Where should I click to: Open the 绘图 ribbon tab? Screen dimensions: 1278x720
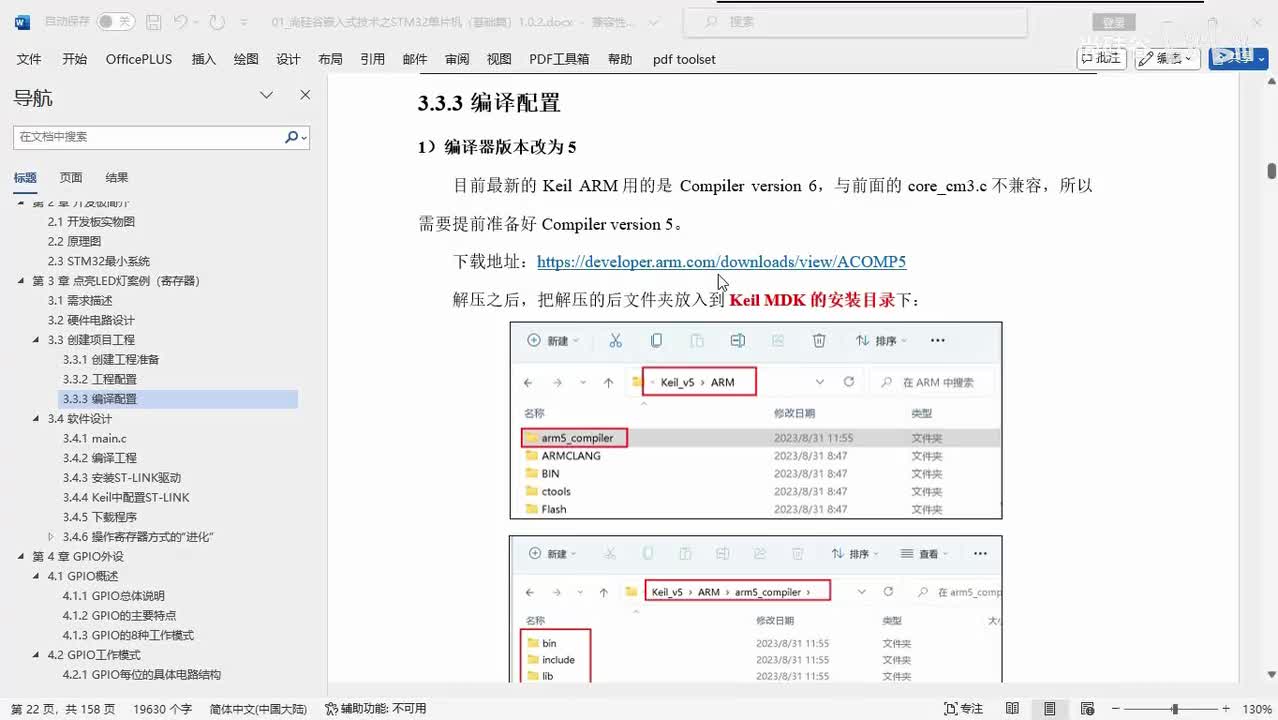[246, 59]
